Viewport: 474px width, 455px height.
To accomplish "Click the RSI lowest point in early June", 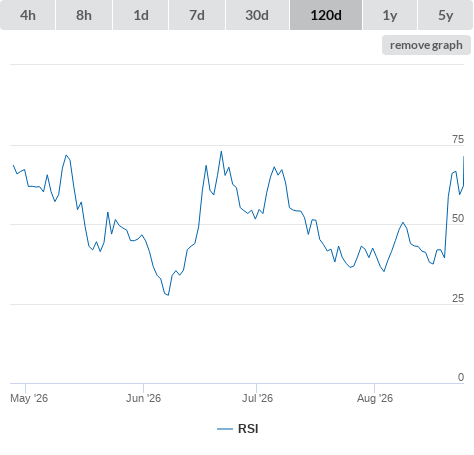I will coord(168,295).
